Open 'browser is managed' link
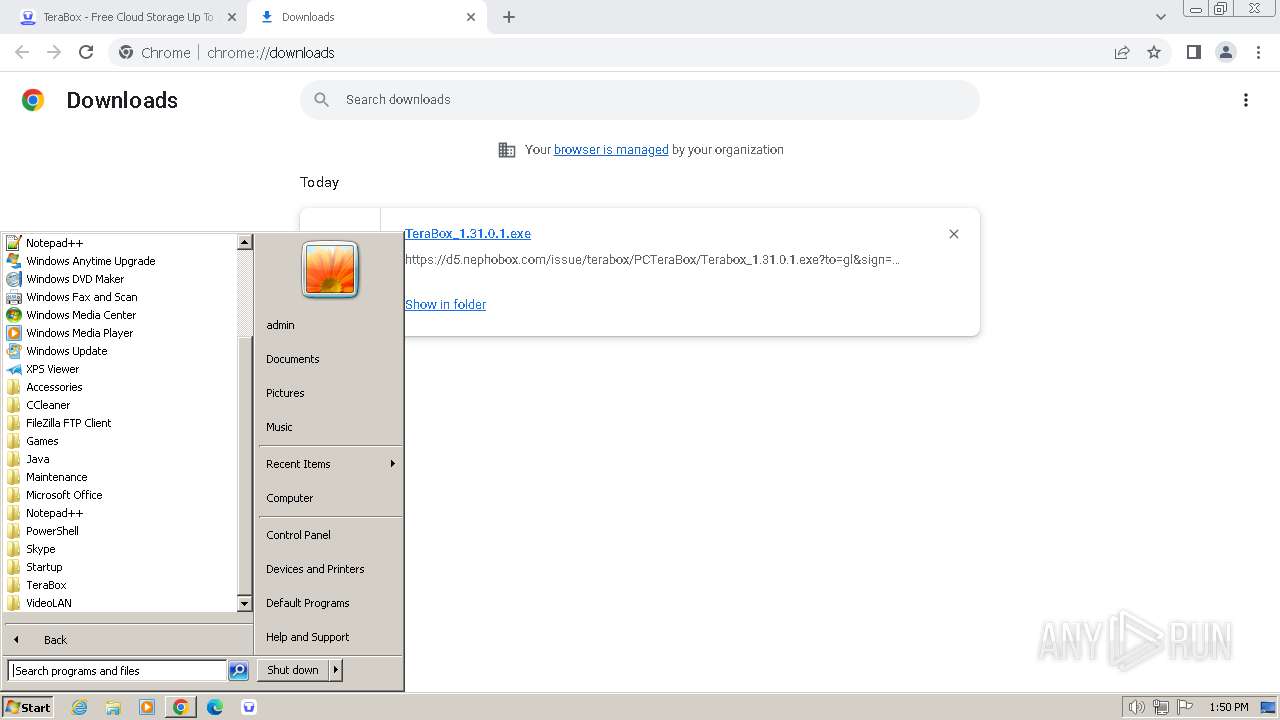The image size is (1280, 720). 611,150
